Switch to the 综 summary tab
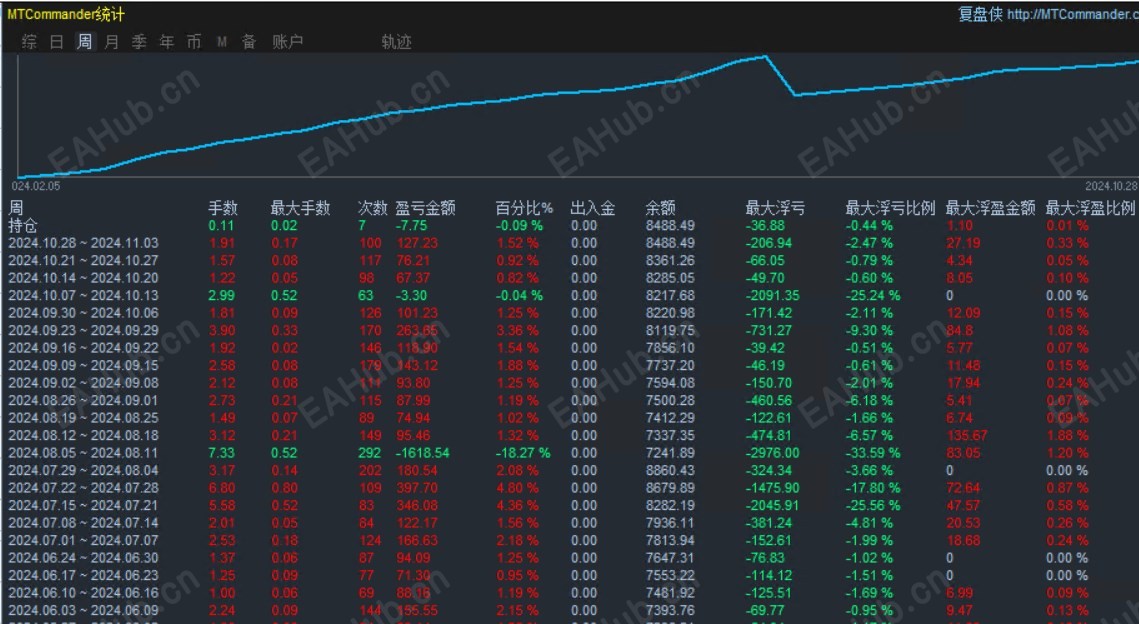This screenshot has height=624, width=1139. click(x=29, y=42)
